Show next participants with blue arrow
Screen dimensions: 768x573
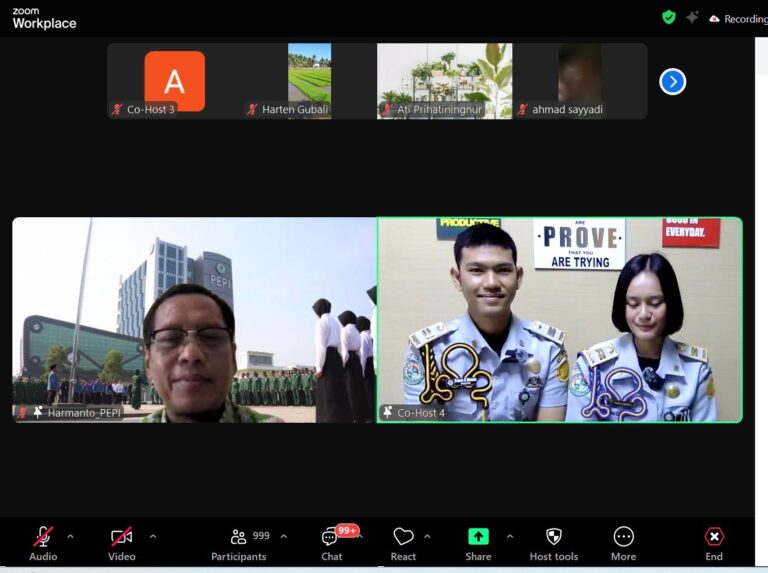pyautogui.click(x=673, y=81)
